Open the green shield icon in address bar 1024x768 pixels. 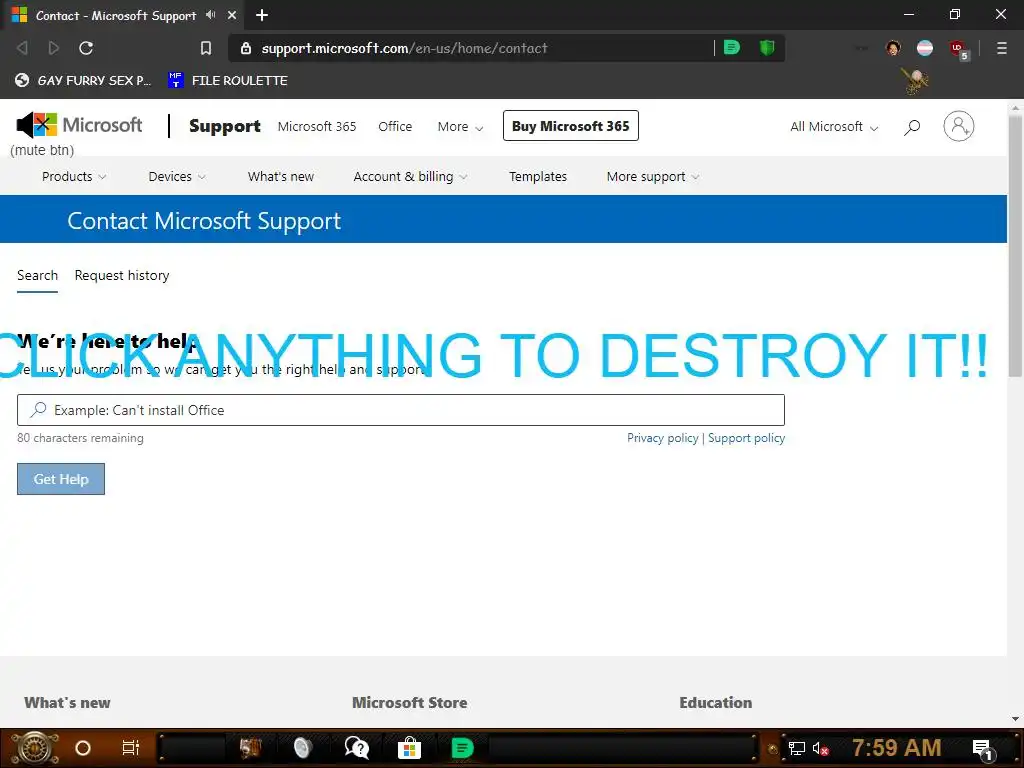(767, 47)
